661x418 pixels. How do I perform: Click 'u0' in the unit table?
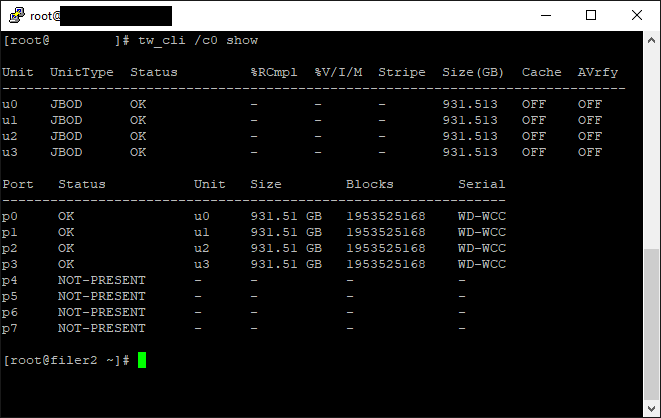click(10, 104)
